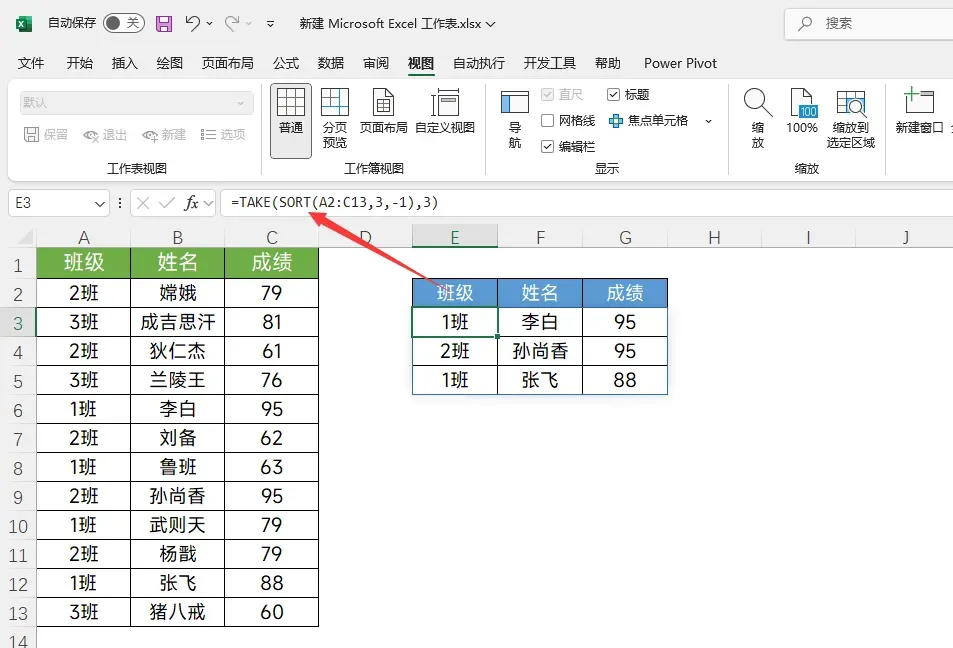Click 缩放到选定区域 zoom to selection
This screenshot has width=953, height=648.
click(851, 119)
